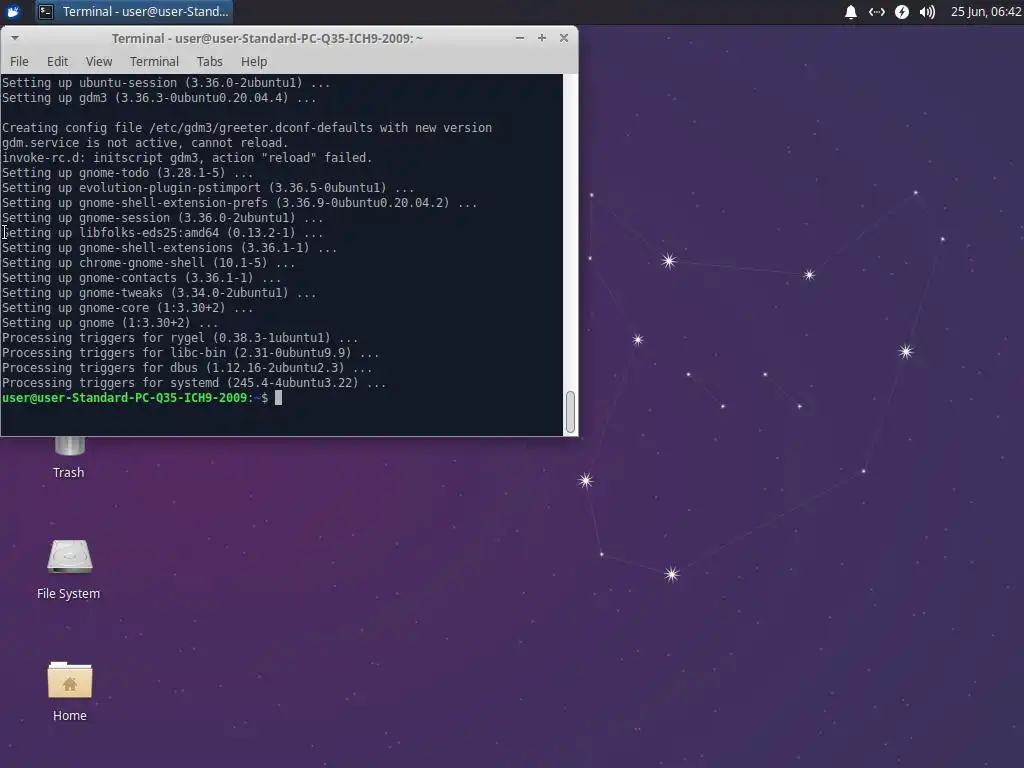Click 'Setting up libfolks-eds25:amd64' line
Image resolution: width=1024 pixels, height=768 pixels.
tap(162, 232)
